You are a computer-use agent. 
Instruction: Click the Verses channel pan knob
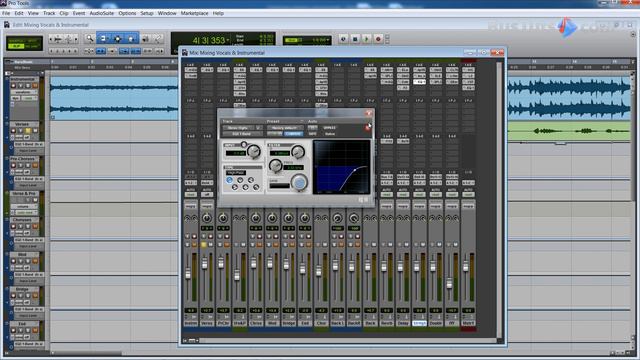click(x=207, y=218)
